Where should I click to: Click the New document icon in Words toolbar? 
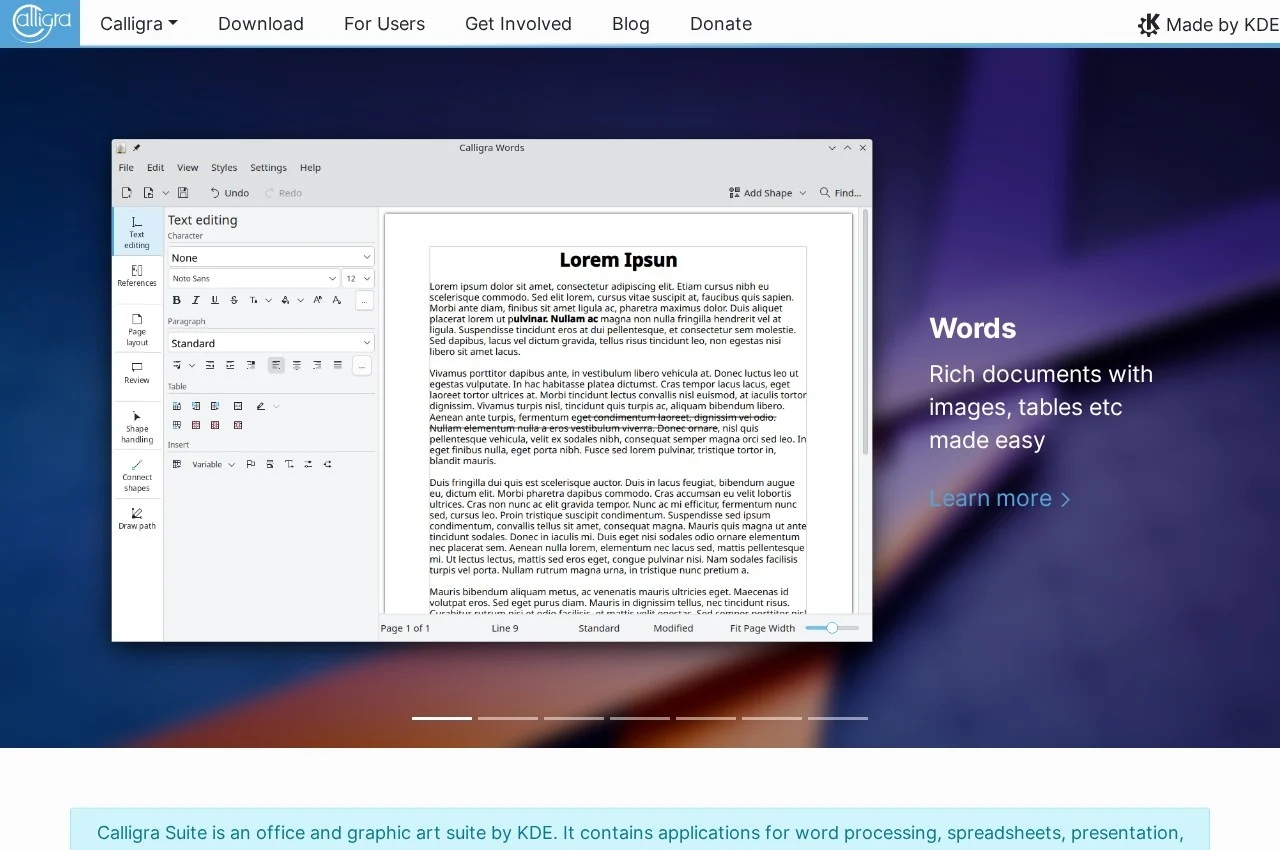click(127, 193)
